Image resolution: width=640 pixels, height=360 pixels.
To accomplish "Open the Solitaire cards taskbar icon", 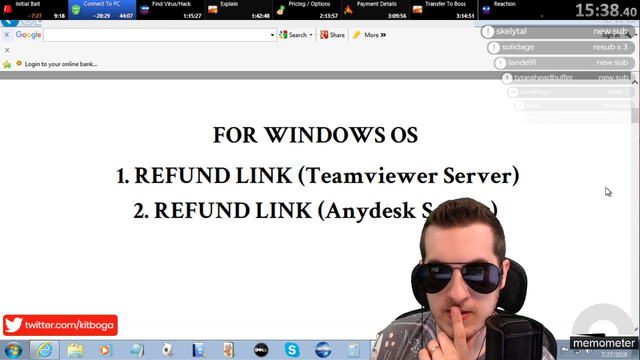I will tap(167, 350).
